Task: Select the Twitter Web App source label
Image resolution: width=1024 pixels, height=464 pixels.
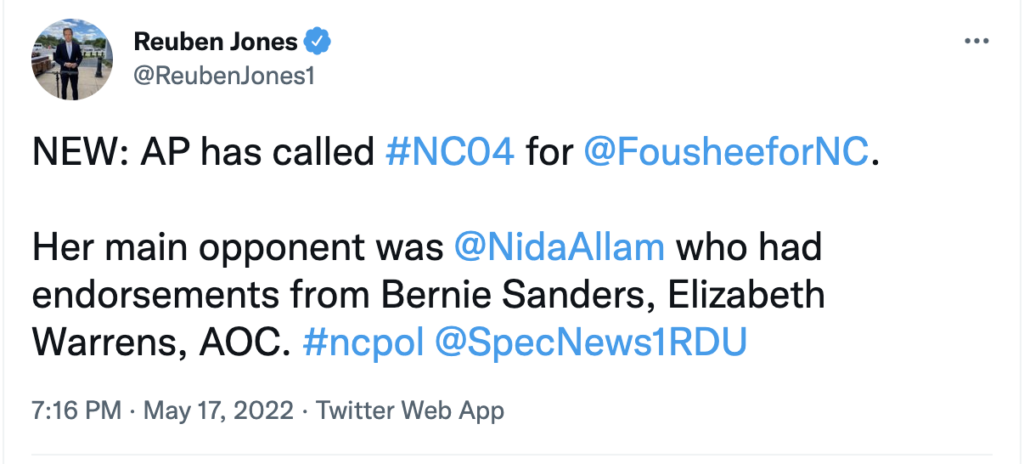Action: [410, 410]
